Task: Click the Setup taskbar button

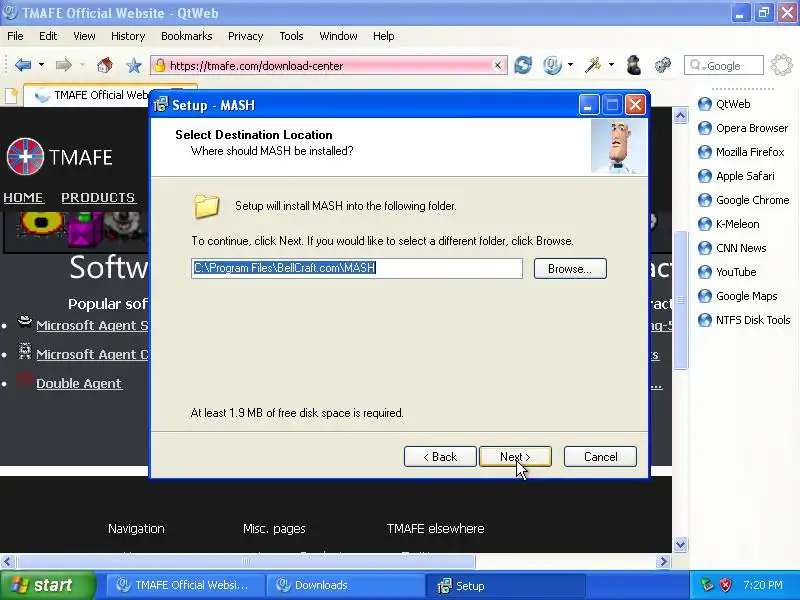Action: tap(505, 585)
